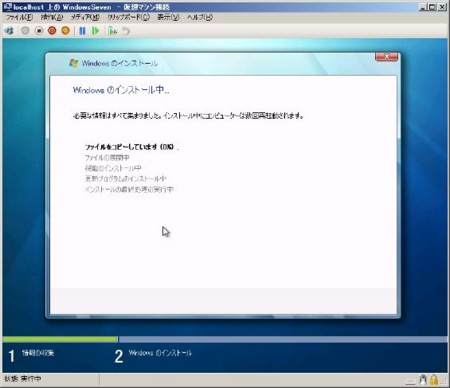The width and height of the screenshot is (450, 388).
Task: Click the grey phase 2 progress bar
Action: click(283, 339)
